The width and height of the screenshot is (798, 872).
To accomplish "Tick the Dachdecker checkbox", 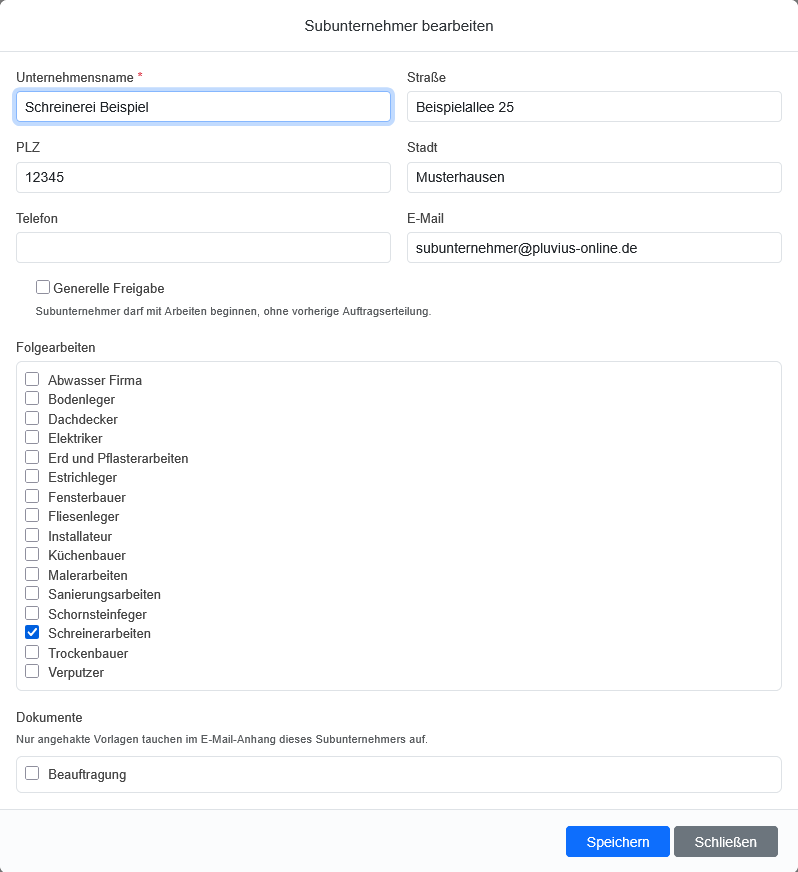I will [32, 418].
